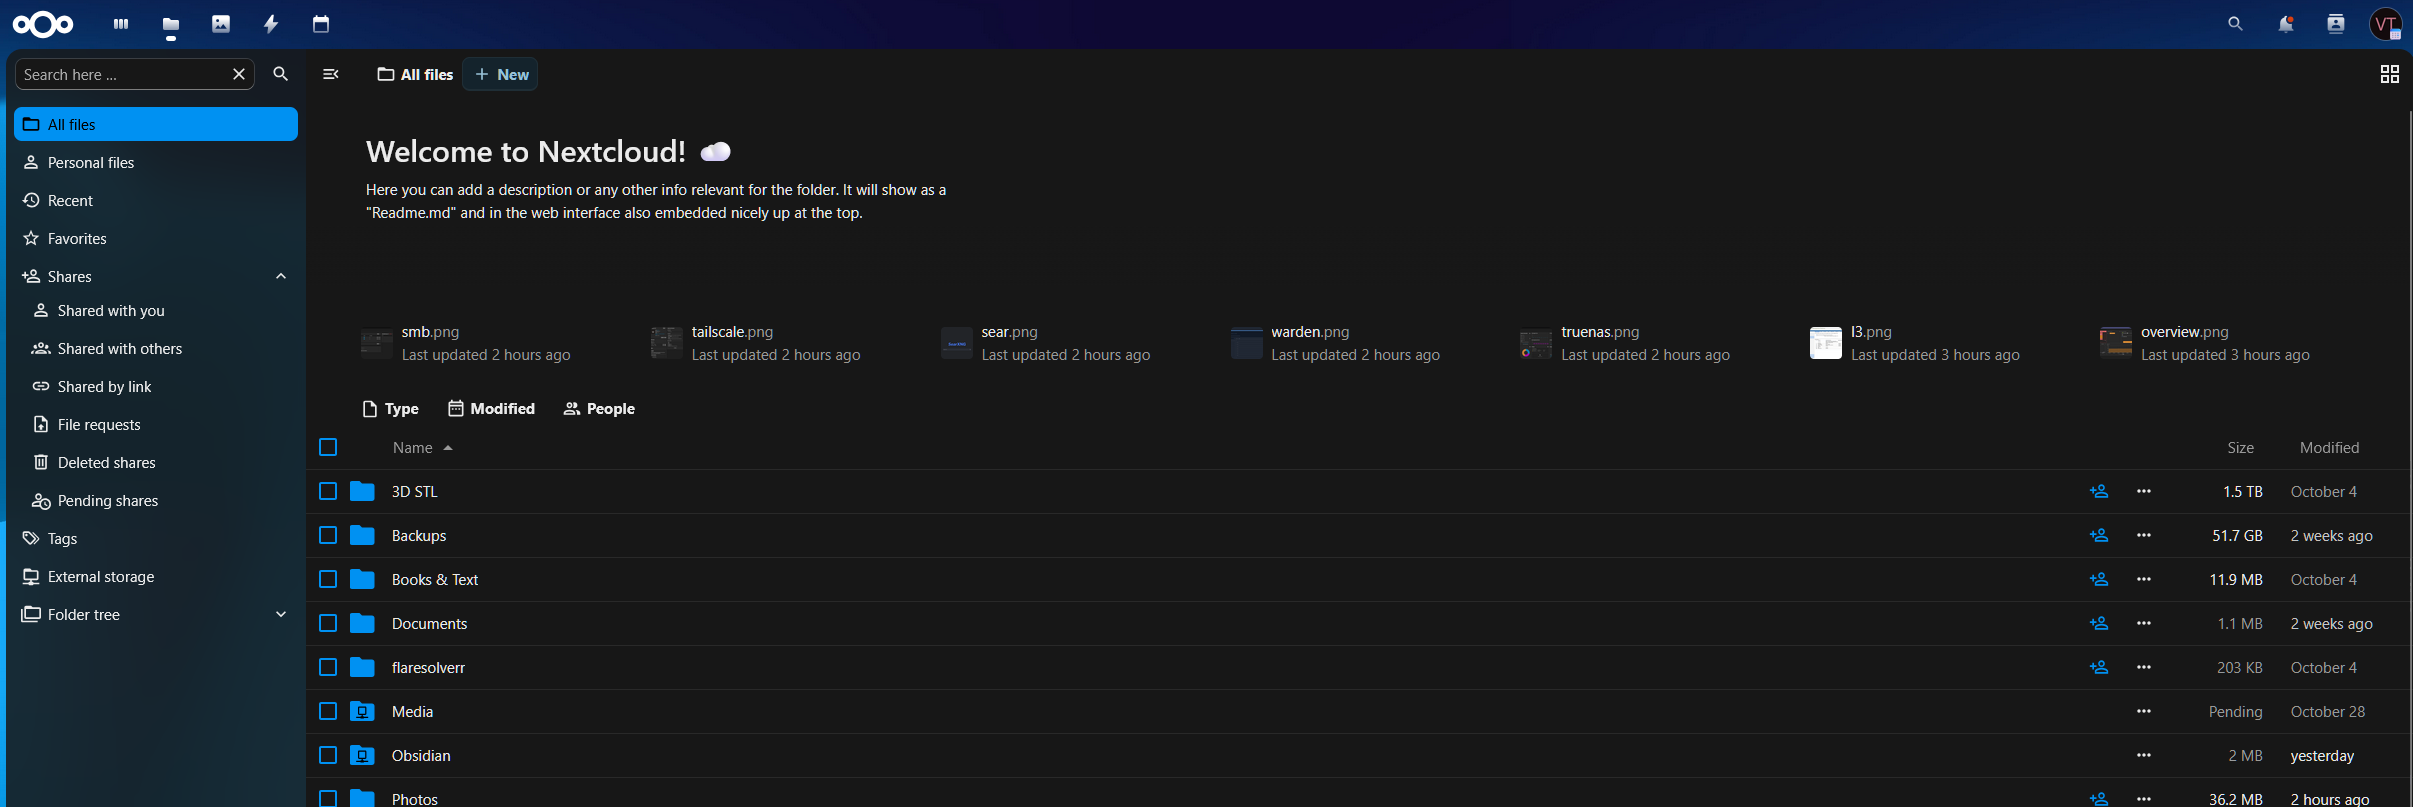Open the Photos app icon in top bar
The height and width of the screenshot is (807, 2413).
(x=221, y=24)
